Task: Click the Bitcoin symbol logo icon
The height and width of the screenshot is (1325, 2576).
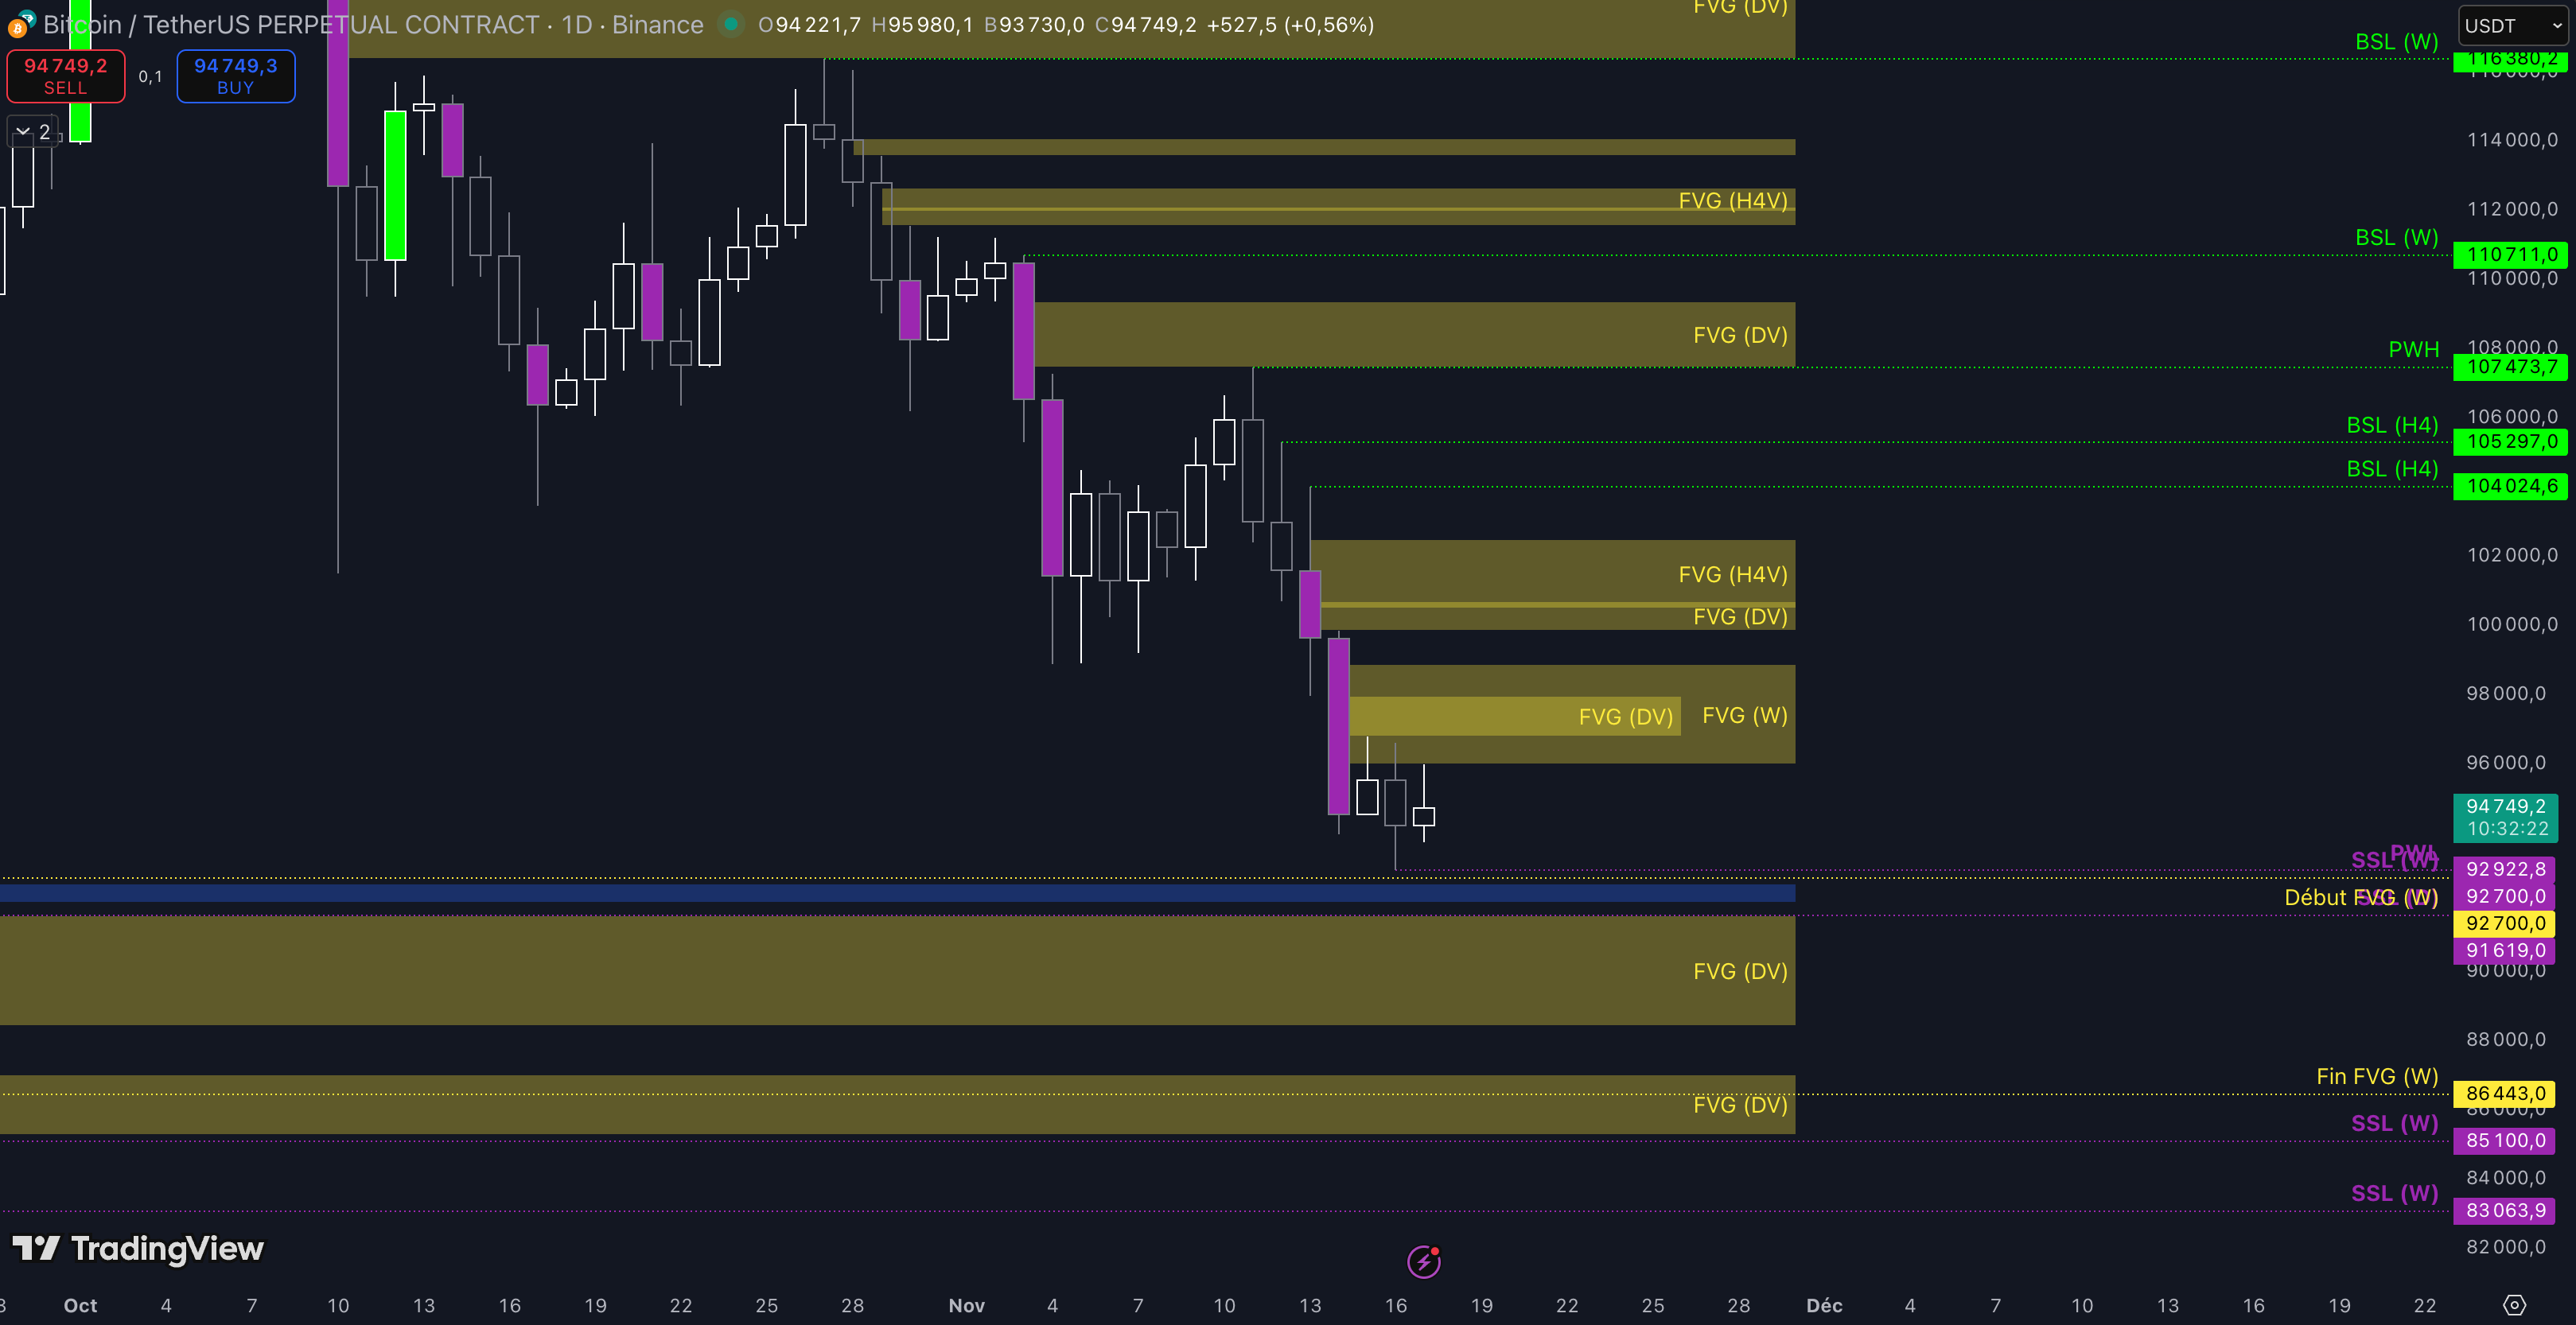Action: coord(16,28)
